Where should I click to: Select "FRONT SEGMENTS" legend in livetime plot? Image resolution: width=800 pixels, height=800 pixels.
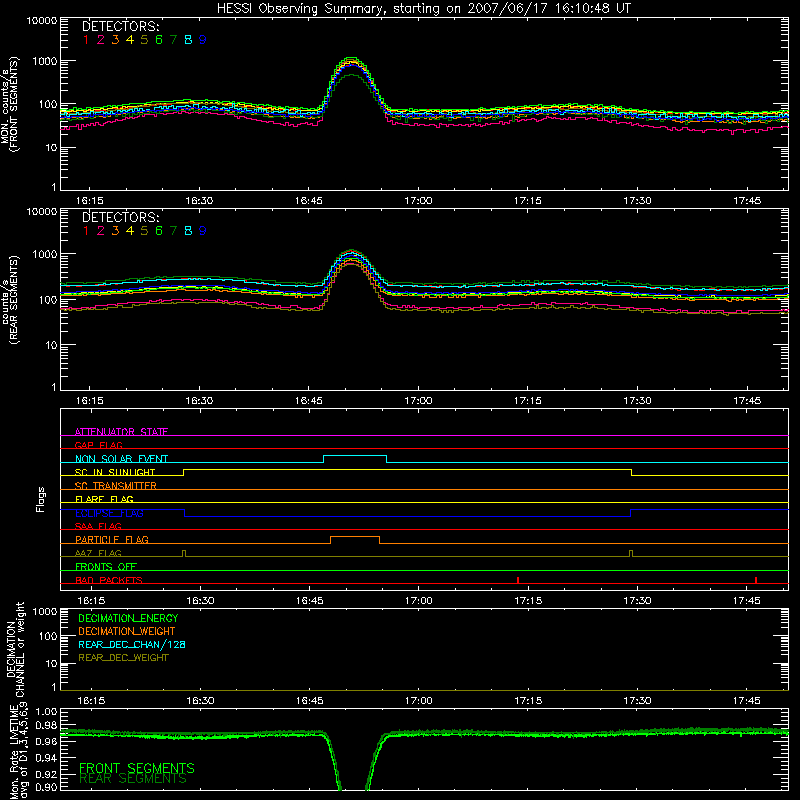click(137, 768)
